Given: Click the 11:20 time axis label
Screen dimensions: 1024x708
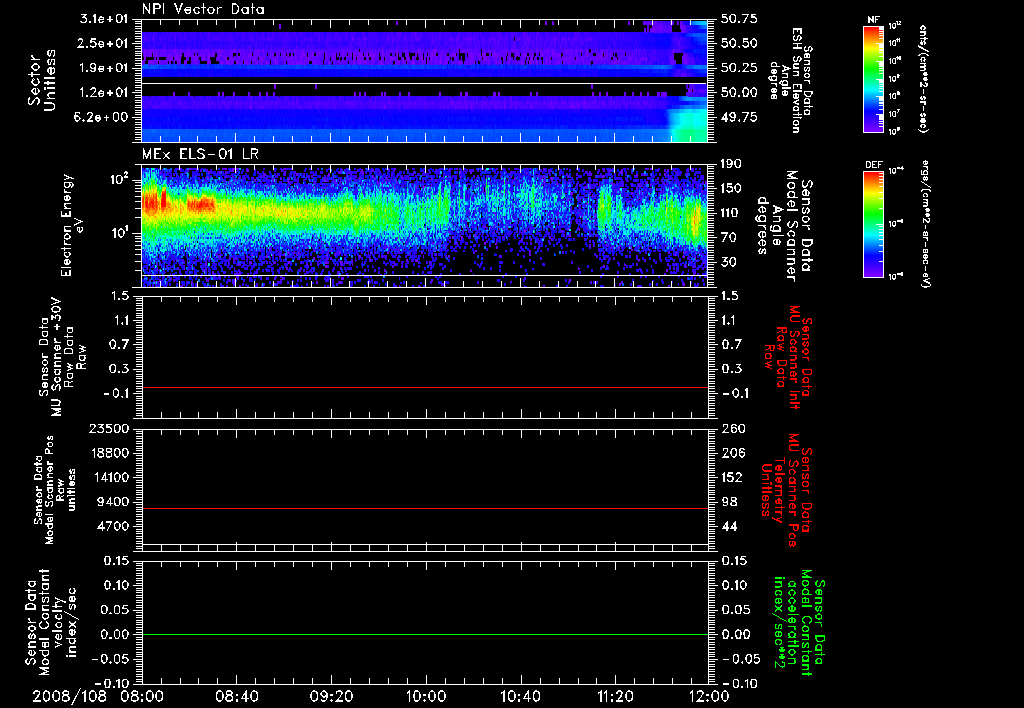Looking at the screenshot, I should (x=615, y=695).
